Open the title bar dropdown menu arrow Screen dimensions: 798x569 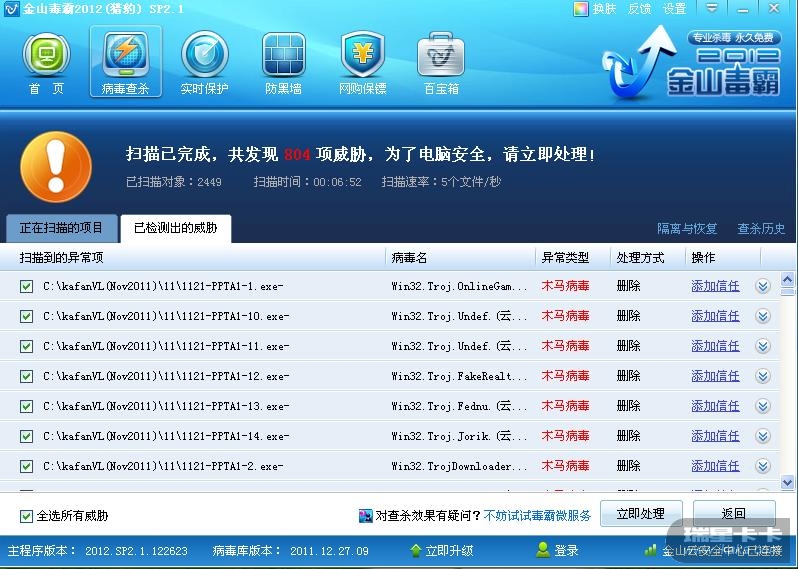coord(711,8)
